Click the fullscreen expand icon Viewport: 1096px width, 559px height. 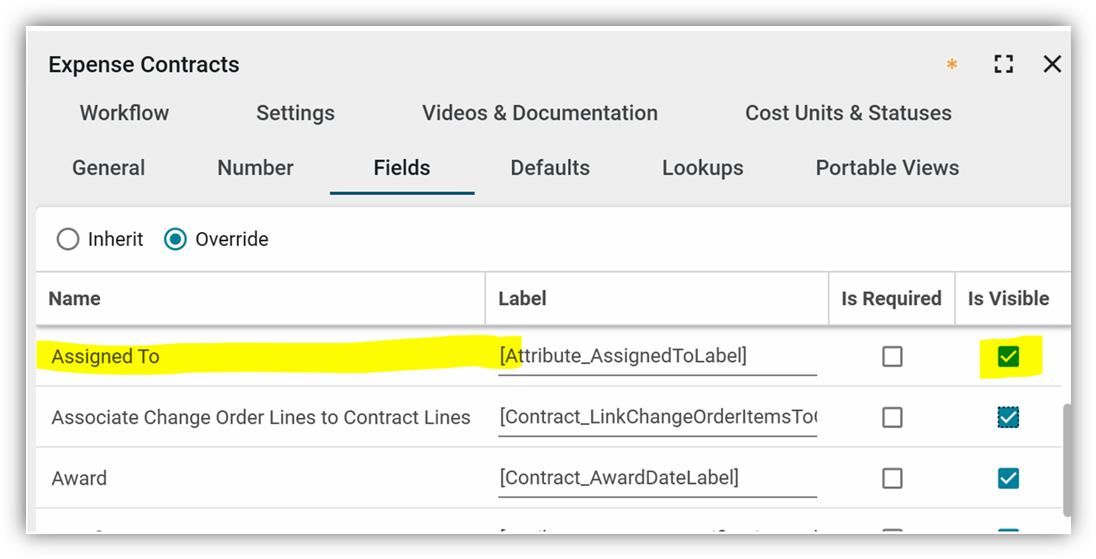tap(1004, 65)
